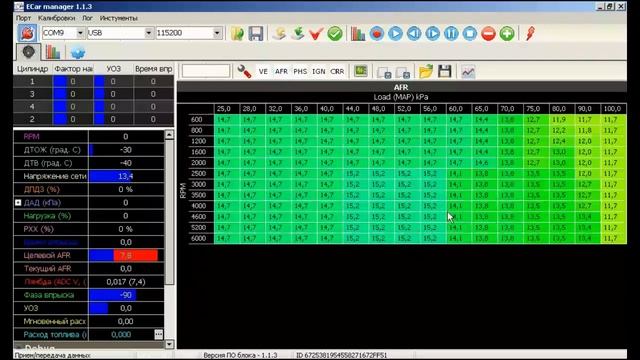Click the red minus circle icon
640x360 pixels.
(489, 33)
